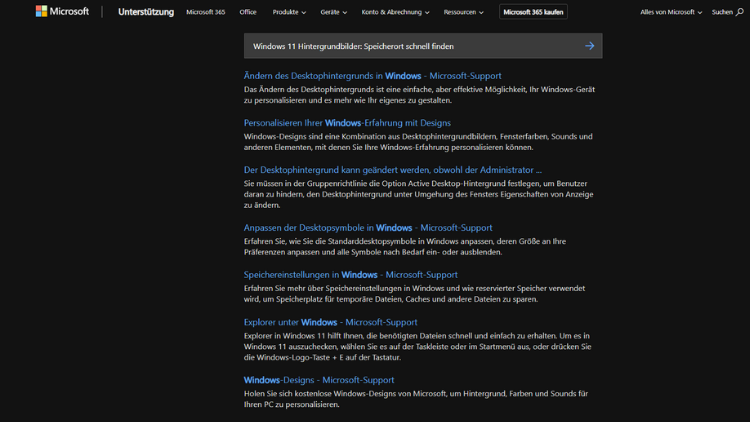
Task: Click the Microsoft logo
Action: pyautogui.click(x=62, y=11)
